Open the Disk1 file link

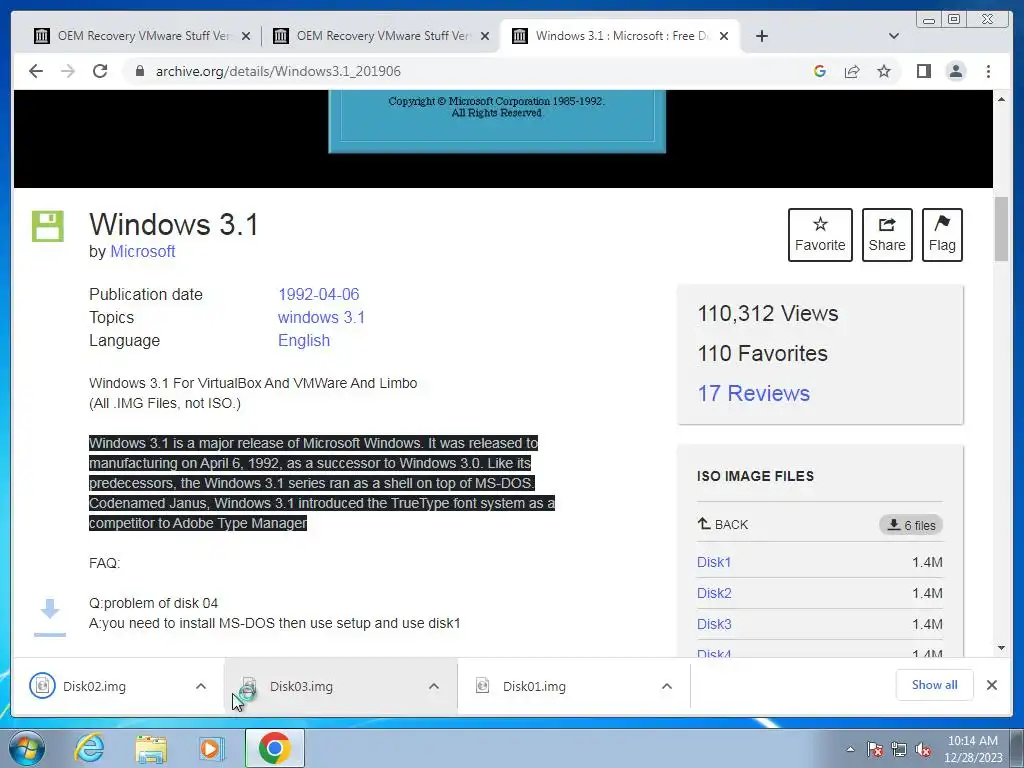714,562
